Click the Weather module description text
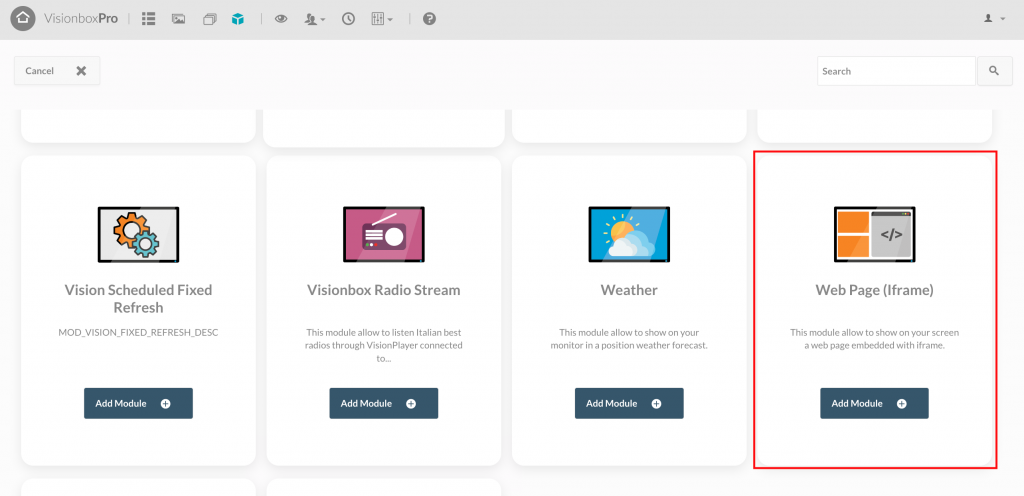Screen dimensions: 1024x496 [629, 339]
